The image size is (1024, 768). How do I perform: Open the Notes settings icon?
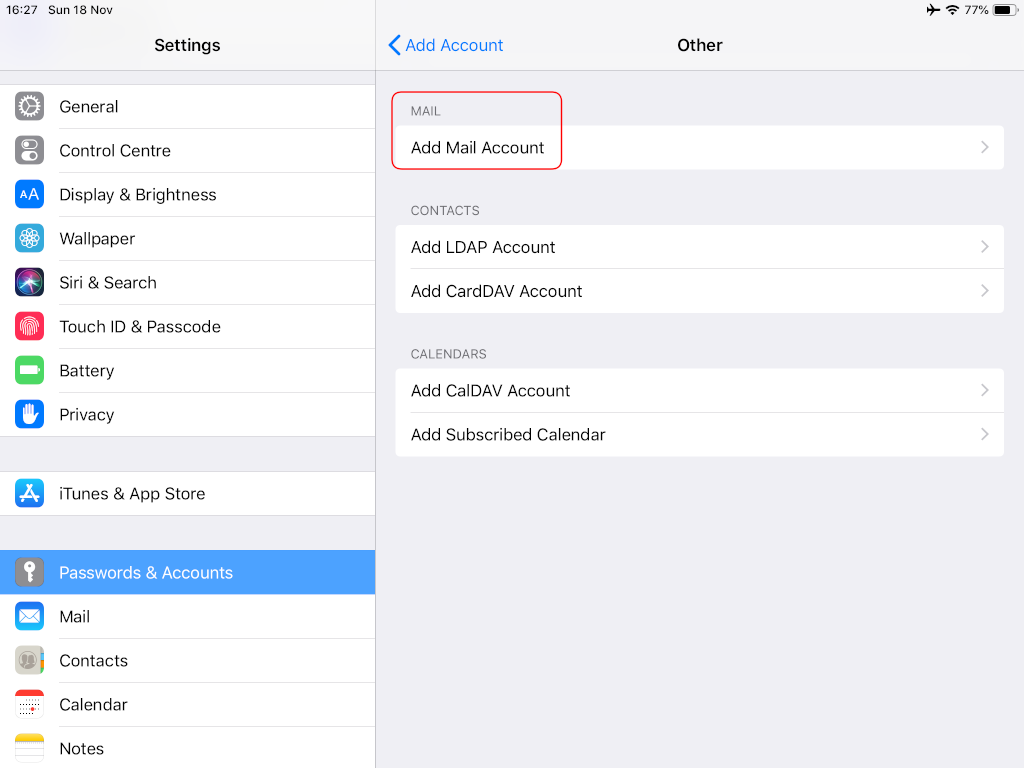click(x=29, y=748)
